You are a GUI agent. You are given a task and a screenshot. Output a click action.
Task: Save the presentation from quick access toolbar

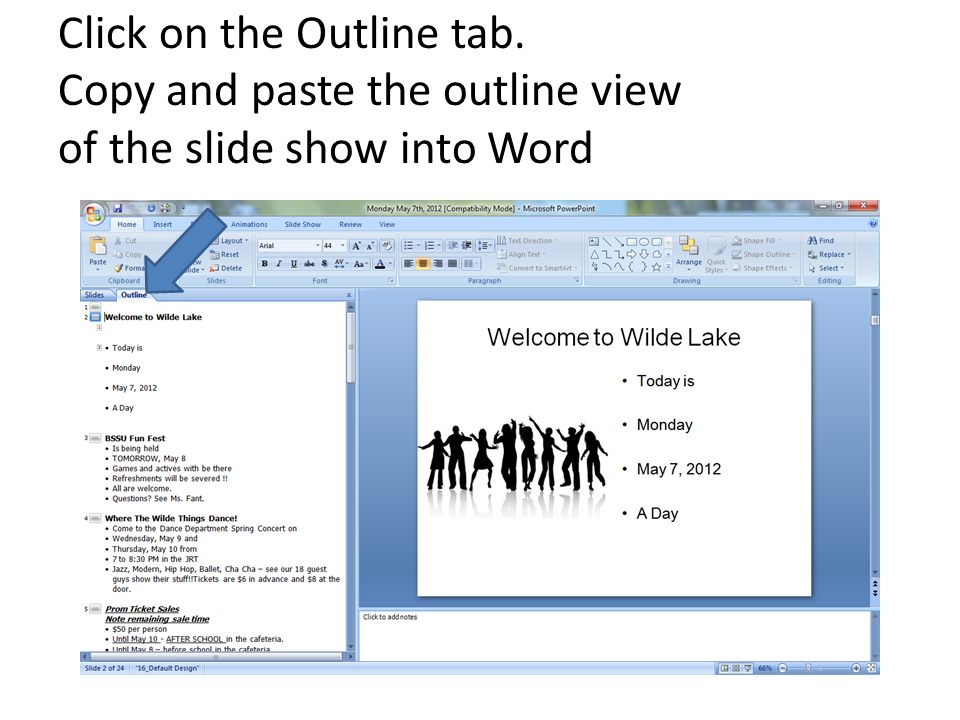[118, 209]
